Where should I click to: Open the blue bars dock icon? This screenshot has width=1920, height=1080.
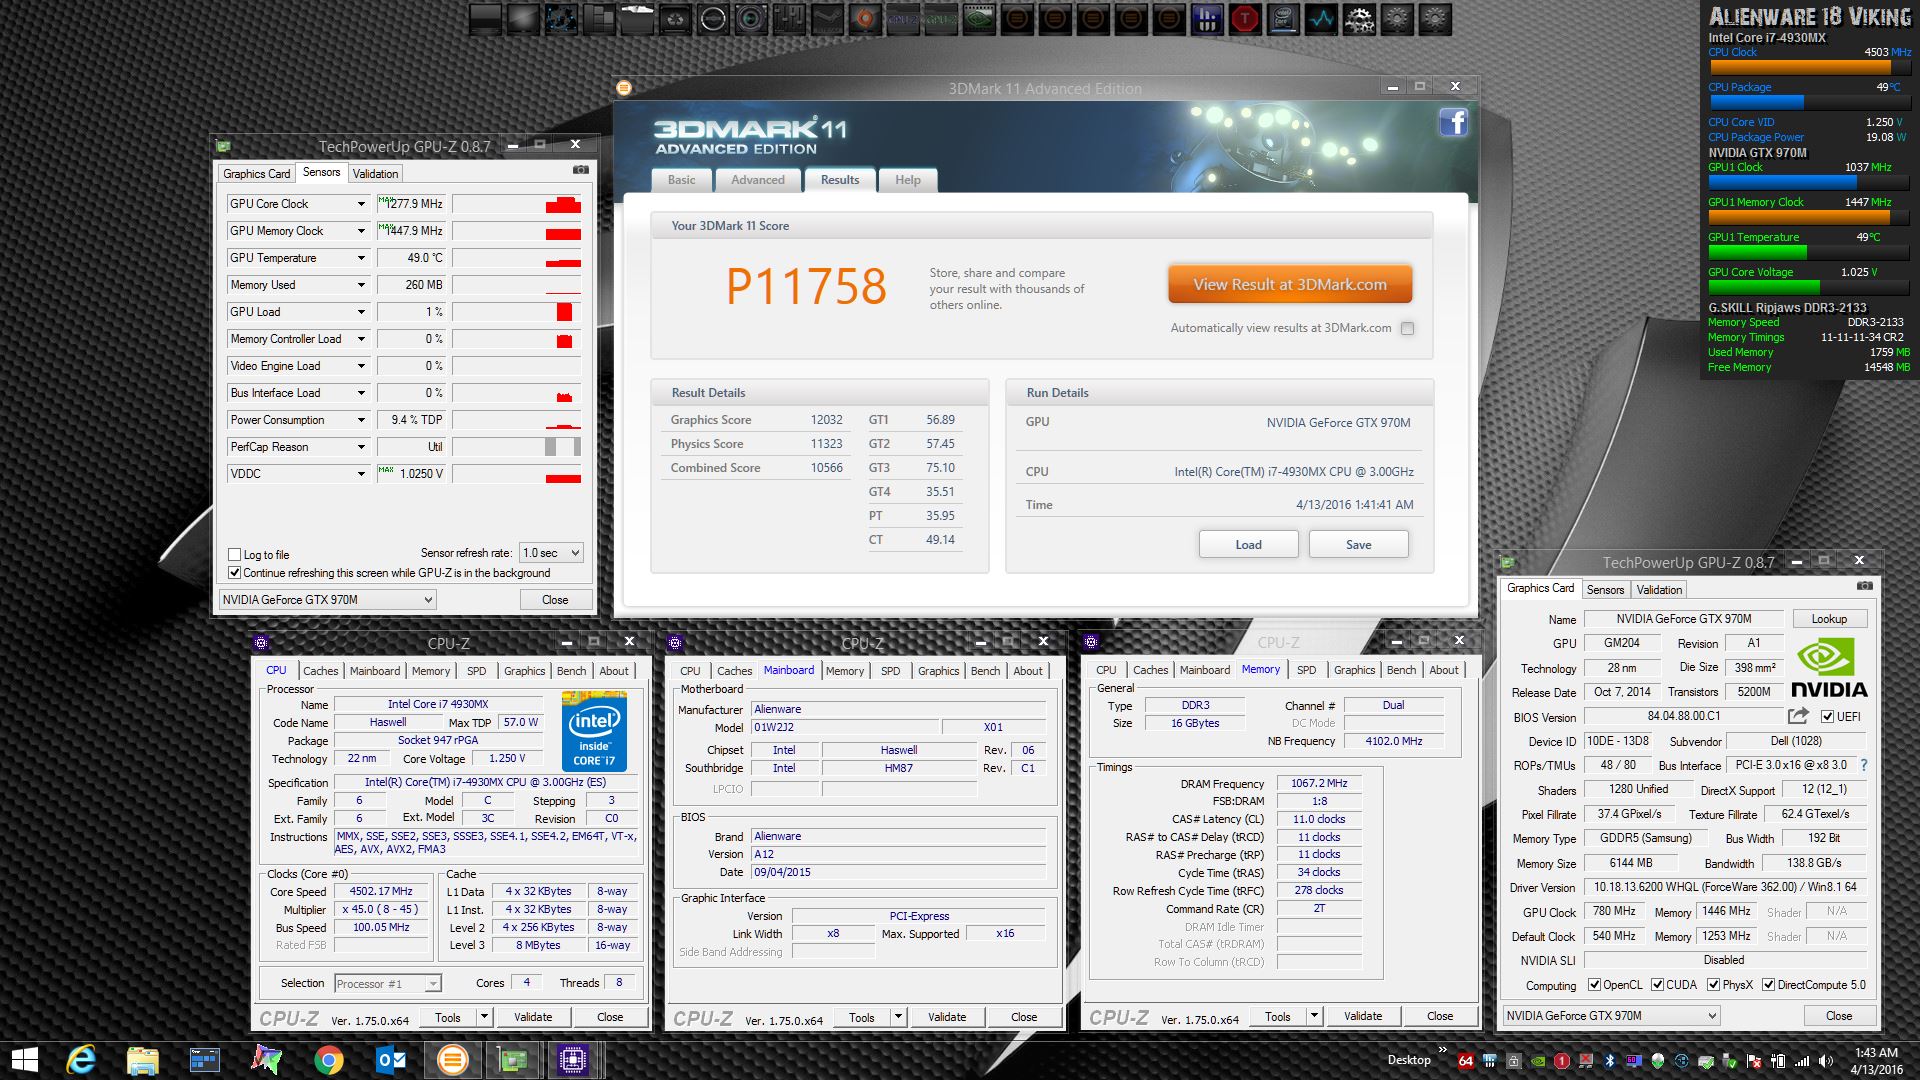(x=1207, y=18)
